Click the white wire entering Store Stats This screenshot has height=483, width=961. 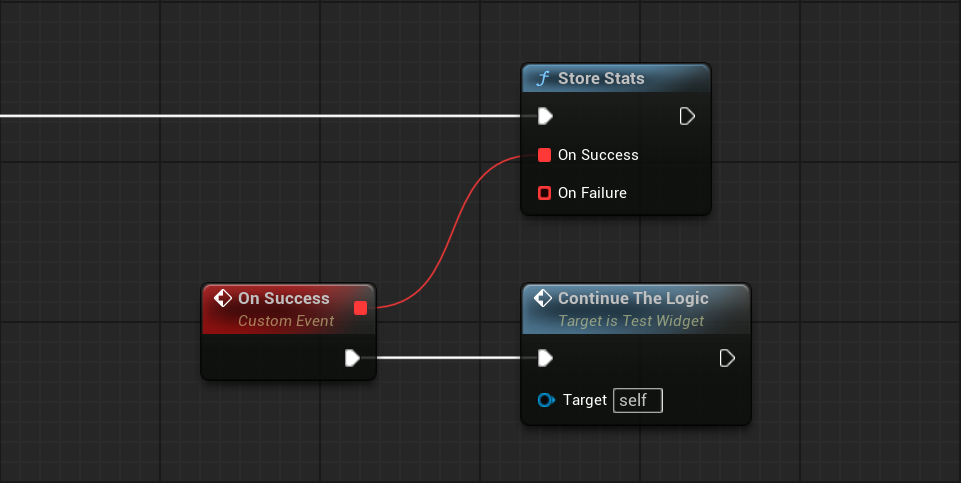(x=250, y=116)
